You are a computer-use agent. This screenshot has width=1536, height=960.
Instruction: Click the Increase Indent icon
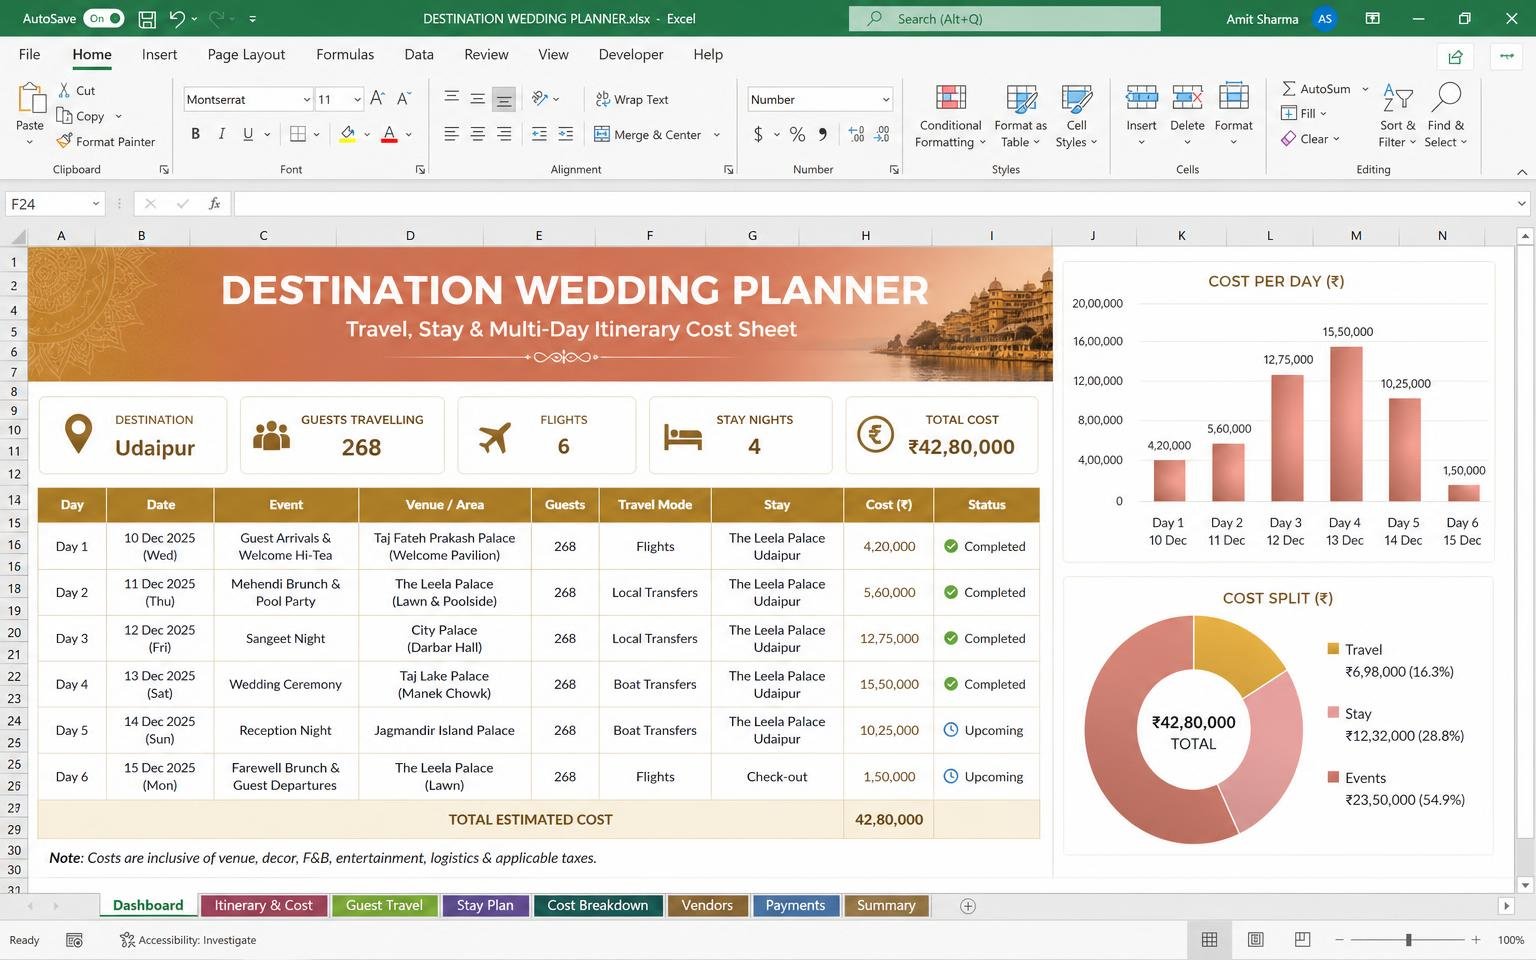[x=565, y=134]
